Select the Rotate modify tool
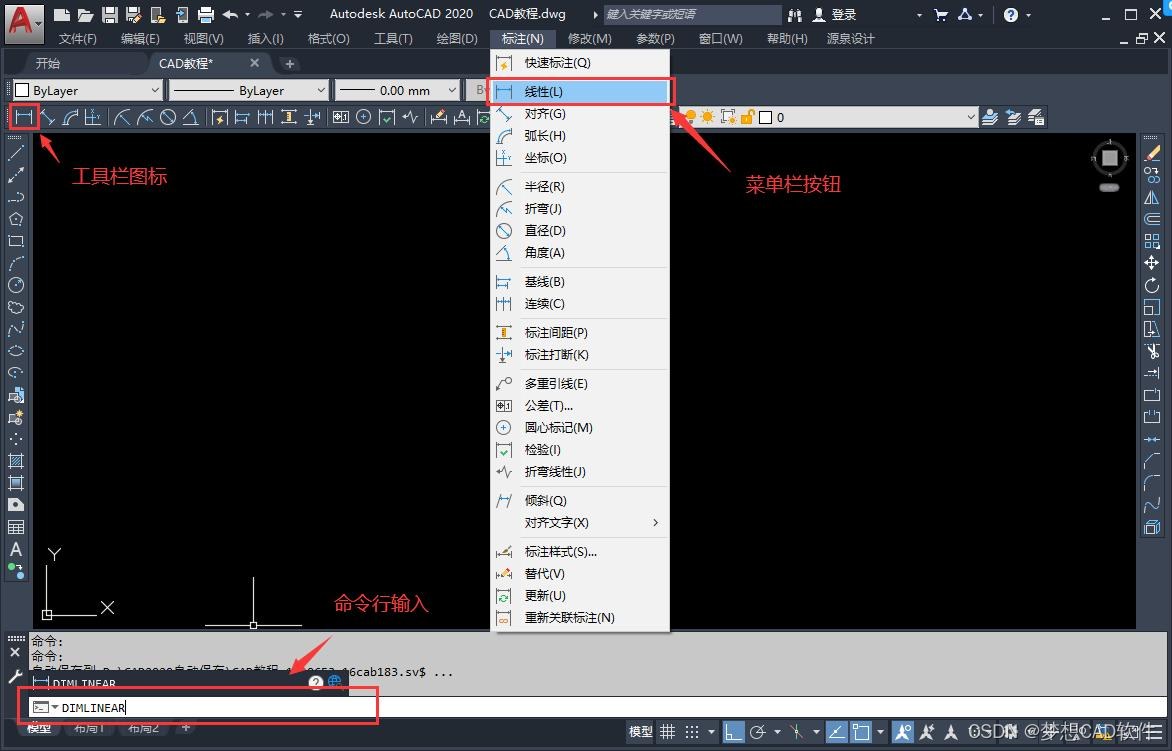 pos(1152,285)
